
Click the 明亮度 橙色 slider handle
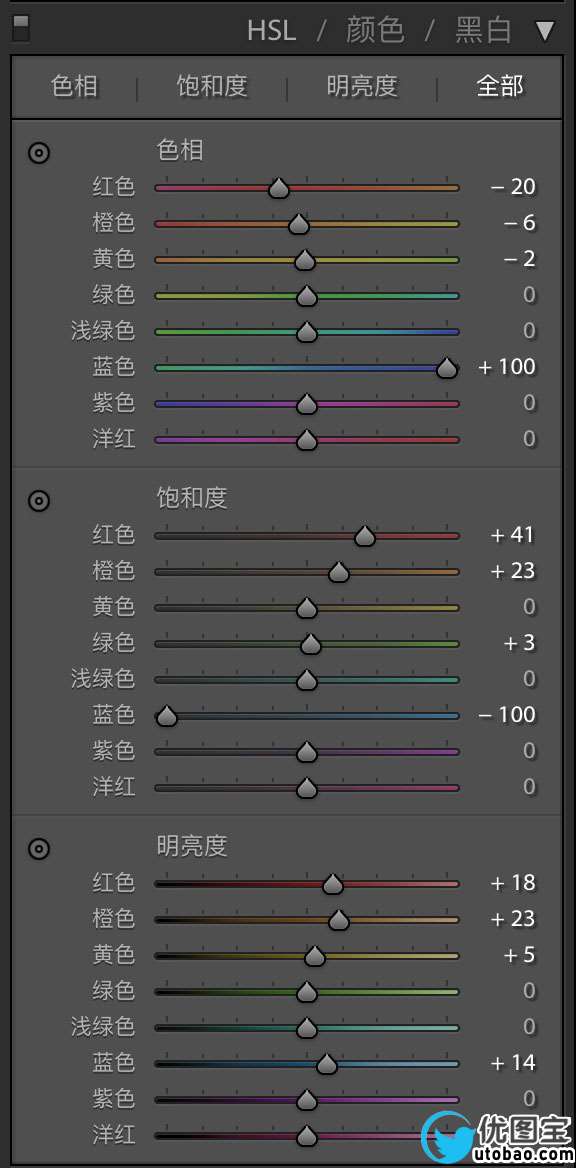click(x=339, y=920)
